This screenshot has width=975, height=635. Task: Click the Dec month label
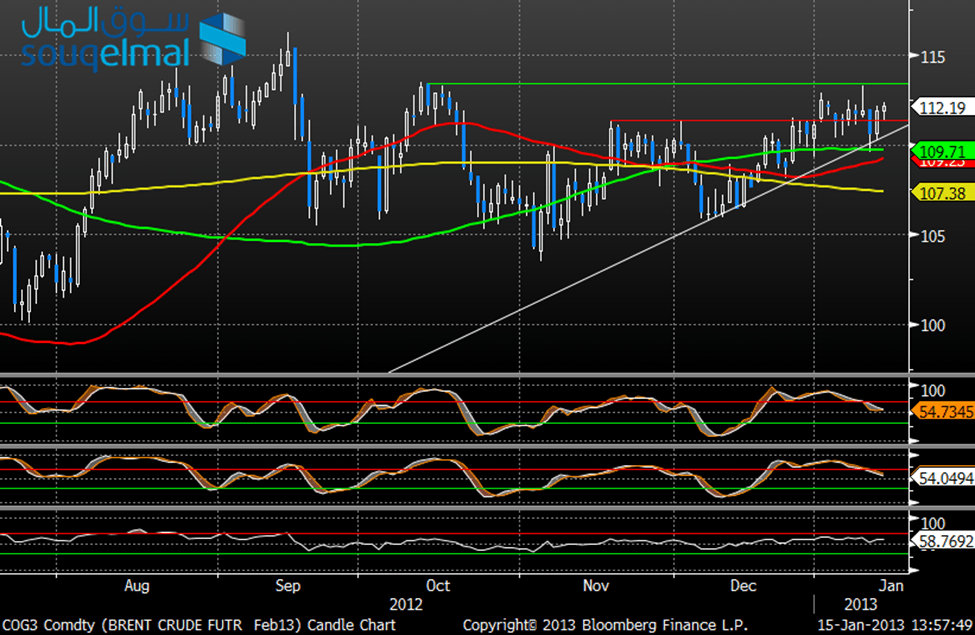pos(743,585)
